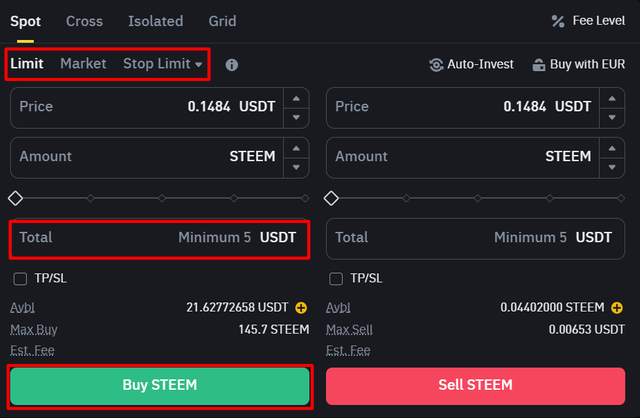Add STEEM funds with plus icon
This screenshot has height=418, width=640.
(617, 308)
